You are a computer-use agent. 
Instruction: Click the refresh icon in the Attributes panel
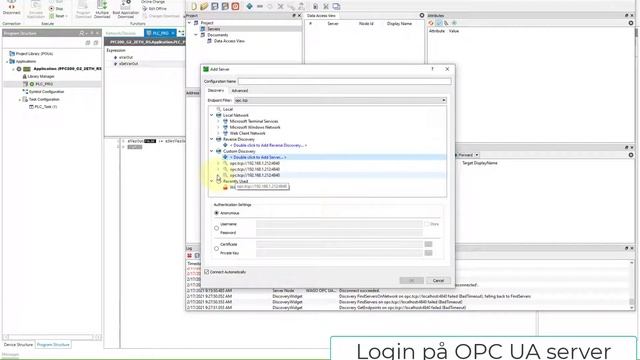click(431, 23)
